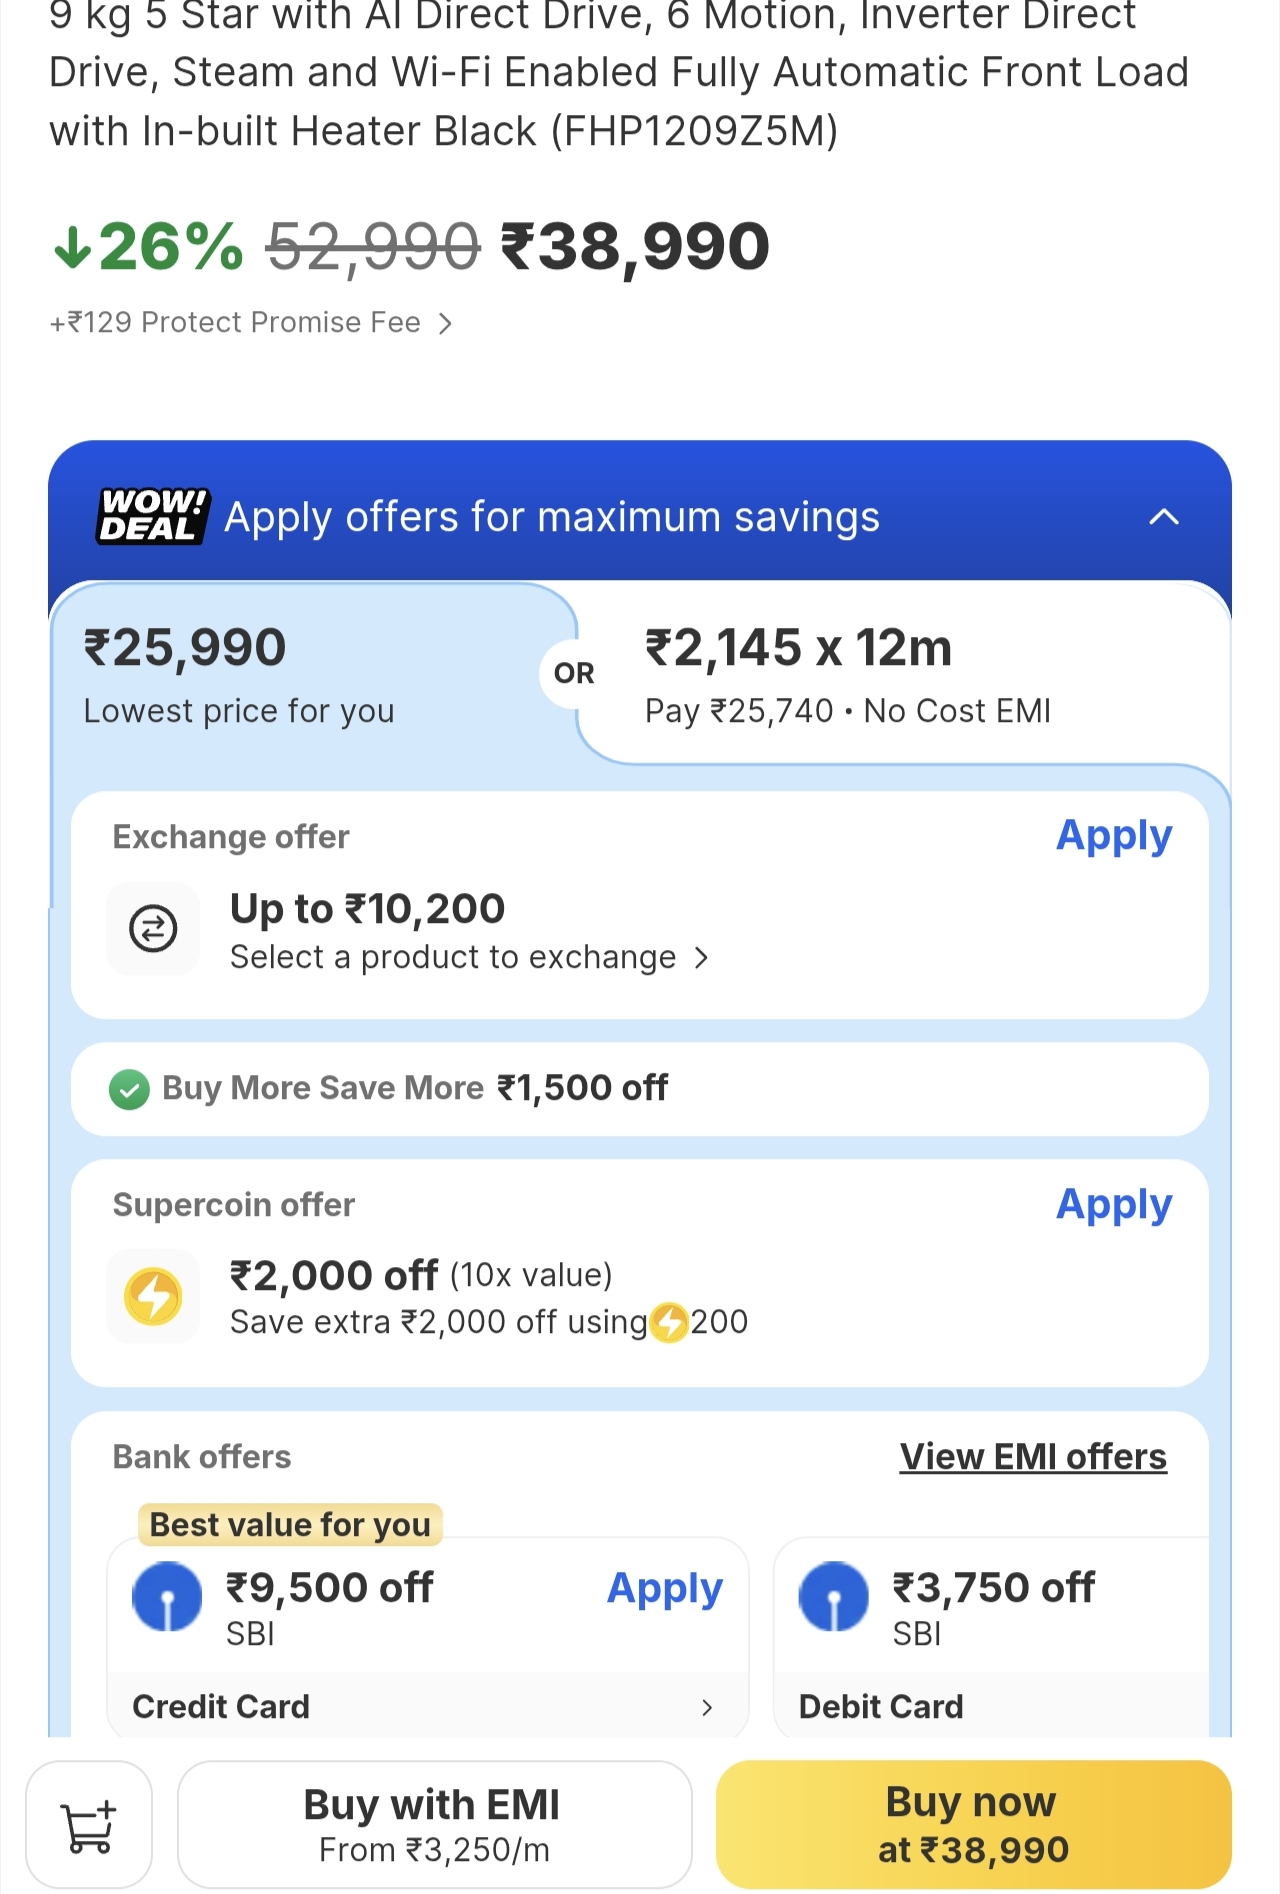
Task: Open Protect Promise Fee details chevron
Action: pyautogui.click(x=445, y=323)
